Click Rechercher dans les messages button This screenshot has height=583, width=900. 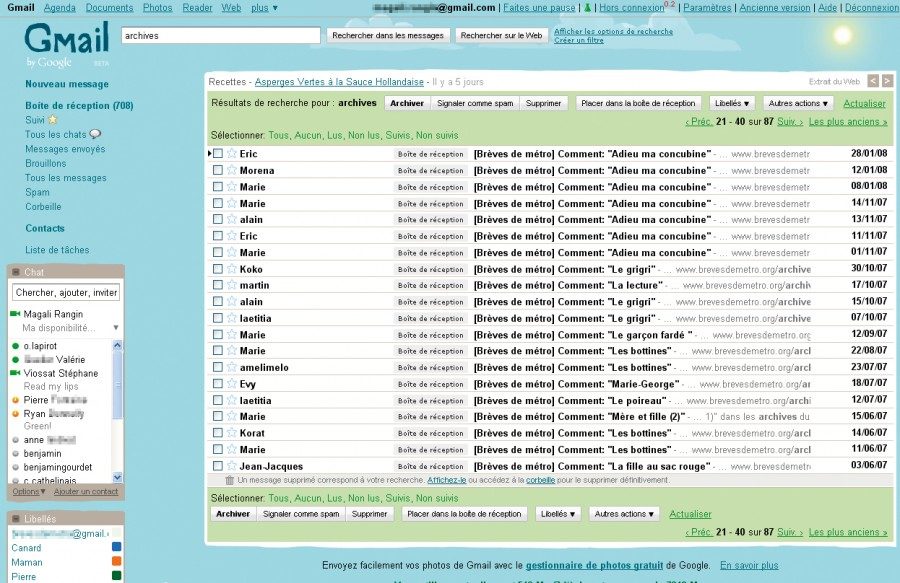388,36
